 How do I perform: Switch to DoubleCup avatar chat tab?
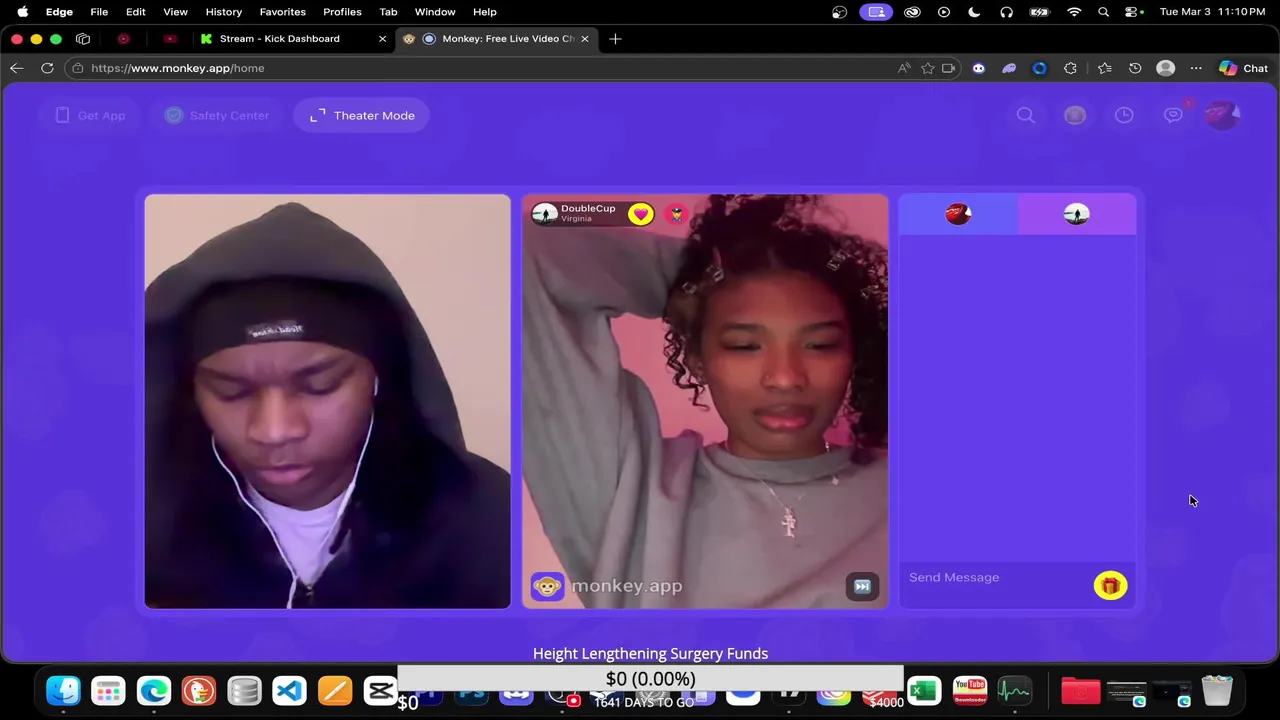[1077, 214]
